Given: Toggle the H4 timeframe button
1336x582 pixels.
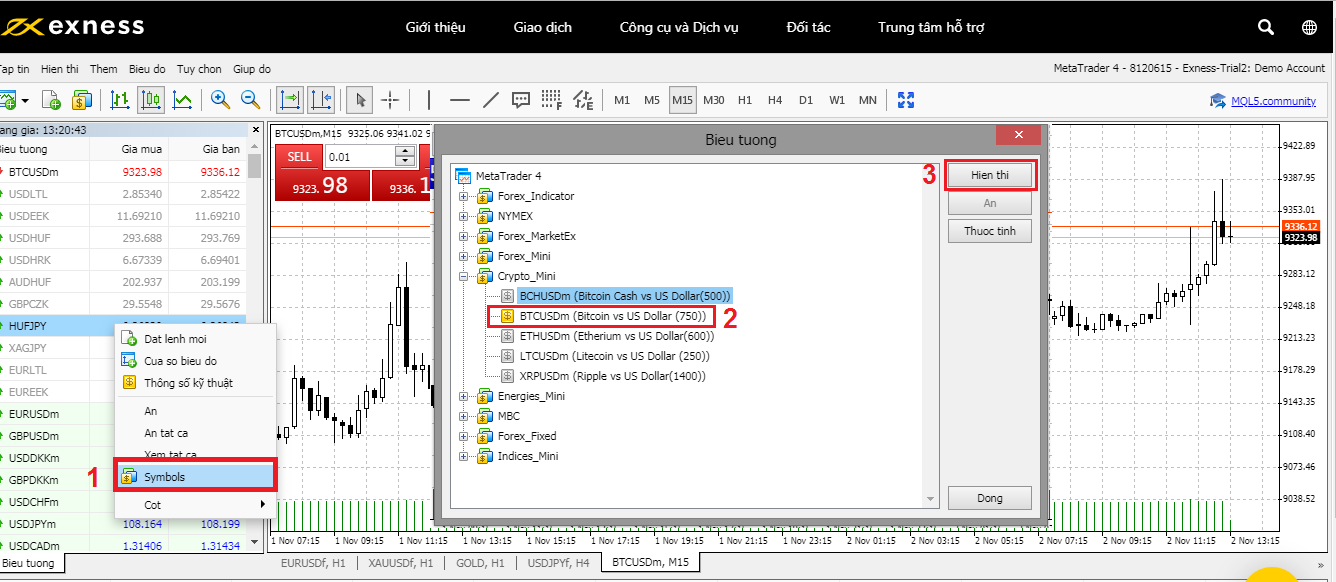Looking at the screenshot, I should point(775,100).
